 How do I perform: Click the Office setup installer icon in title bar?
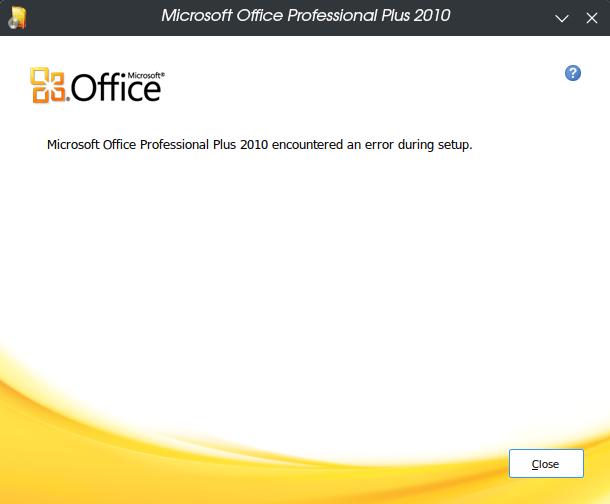pyautogui.click(x=18, y=18)
